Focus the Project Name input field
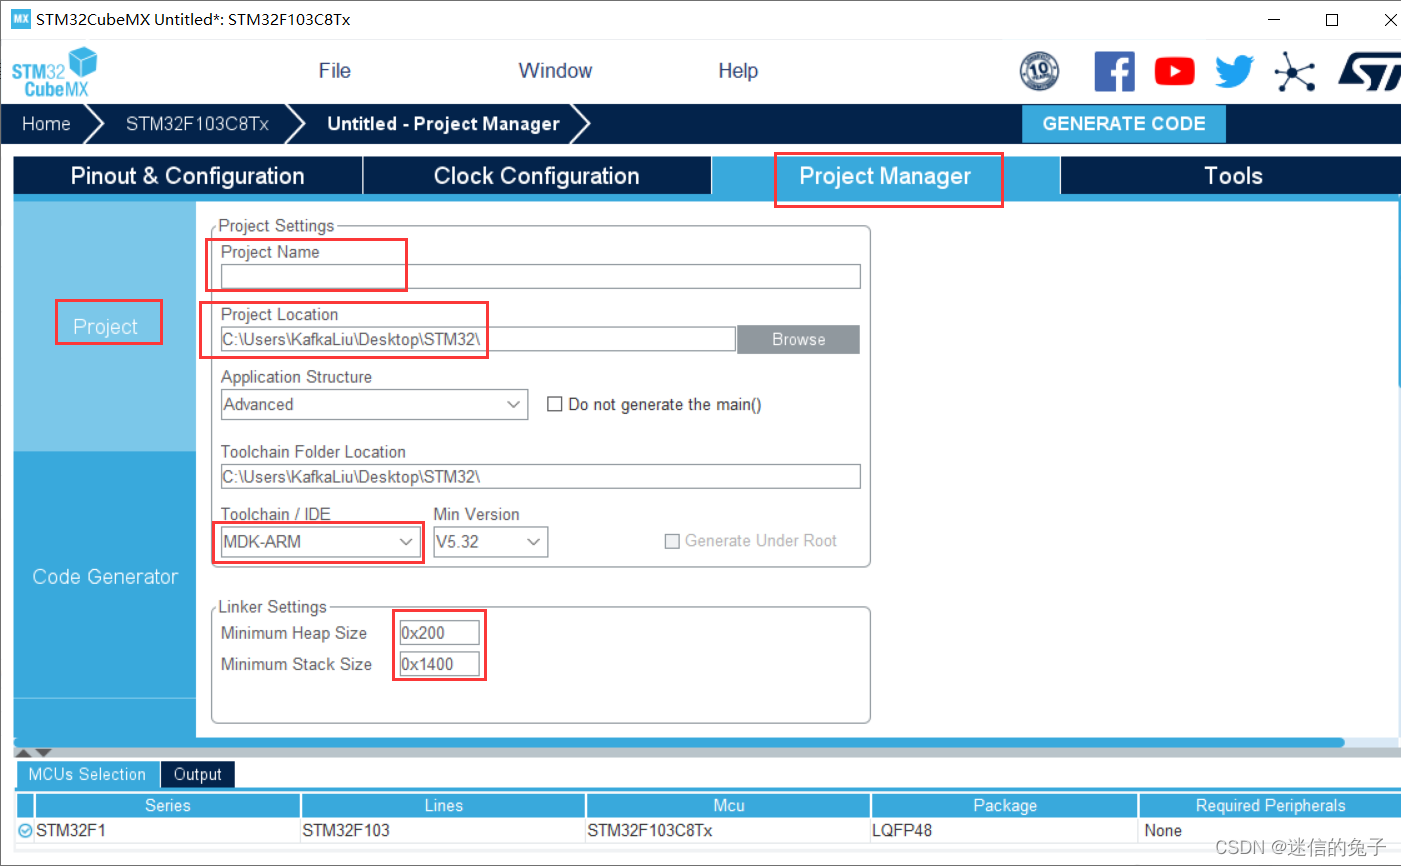Viewport: 1401px width, 866px height. point(540,277)
